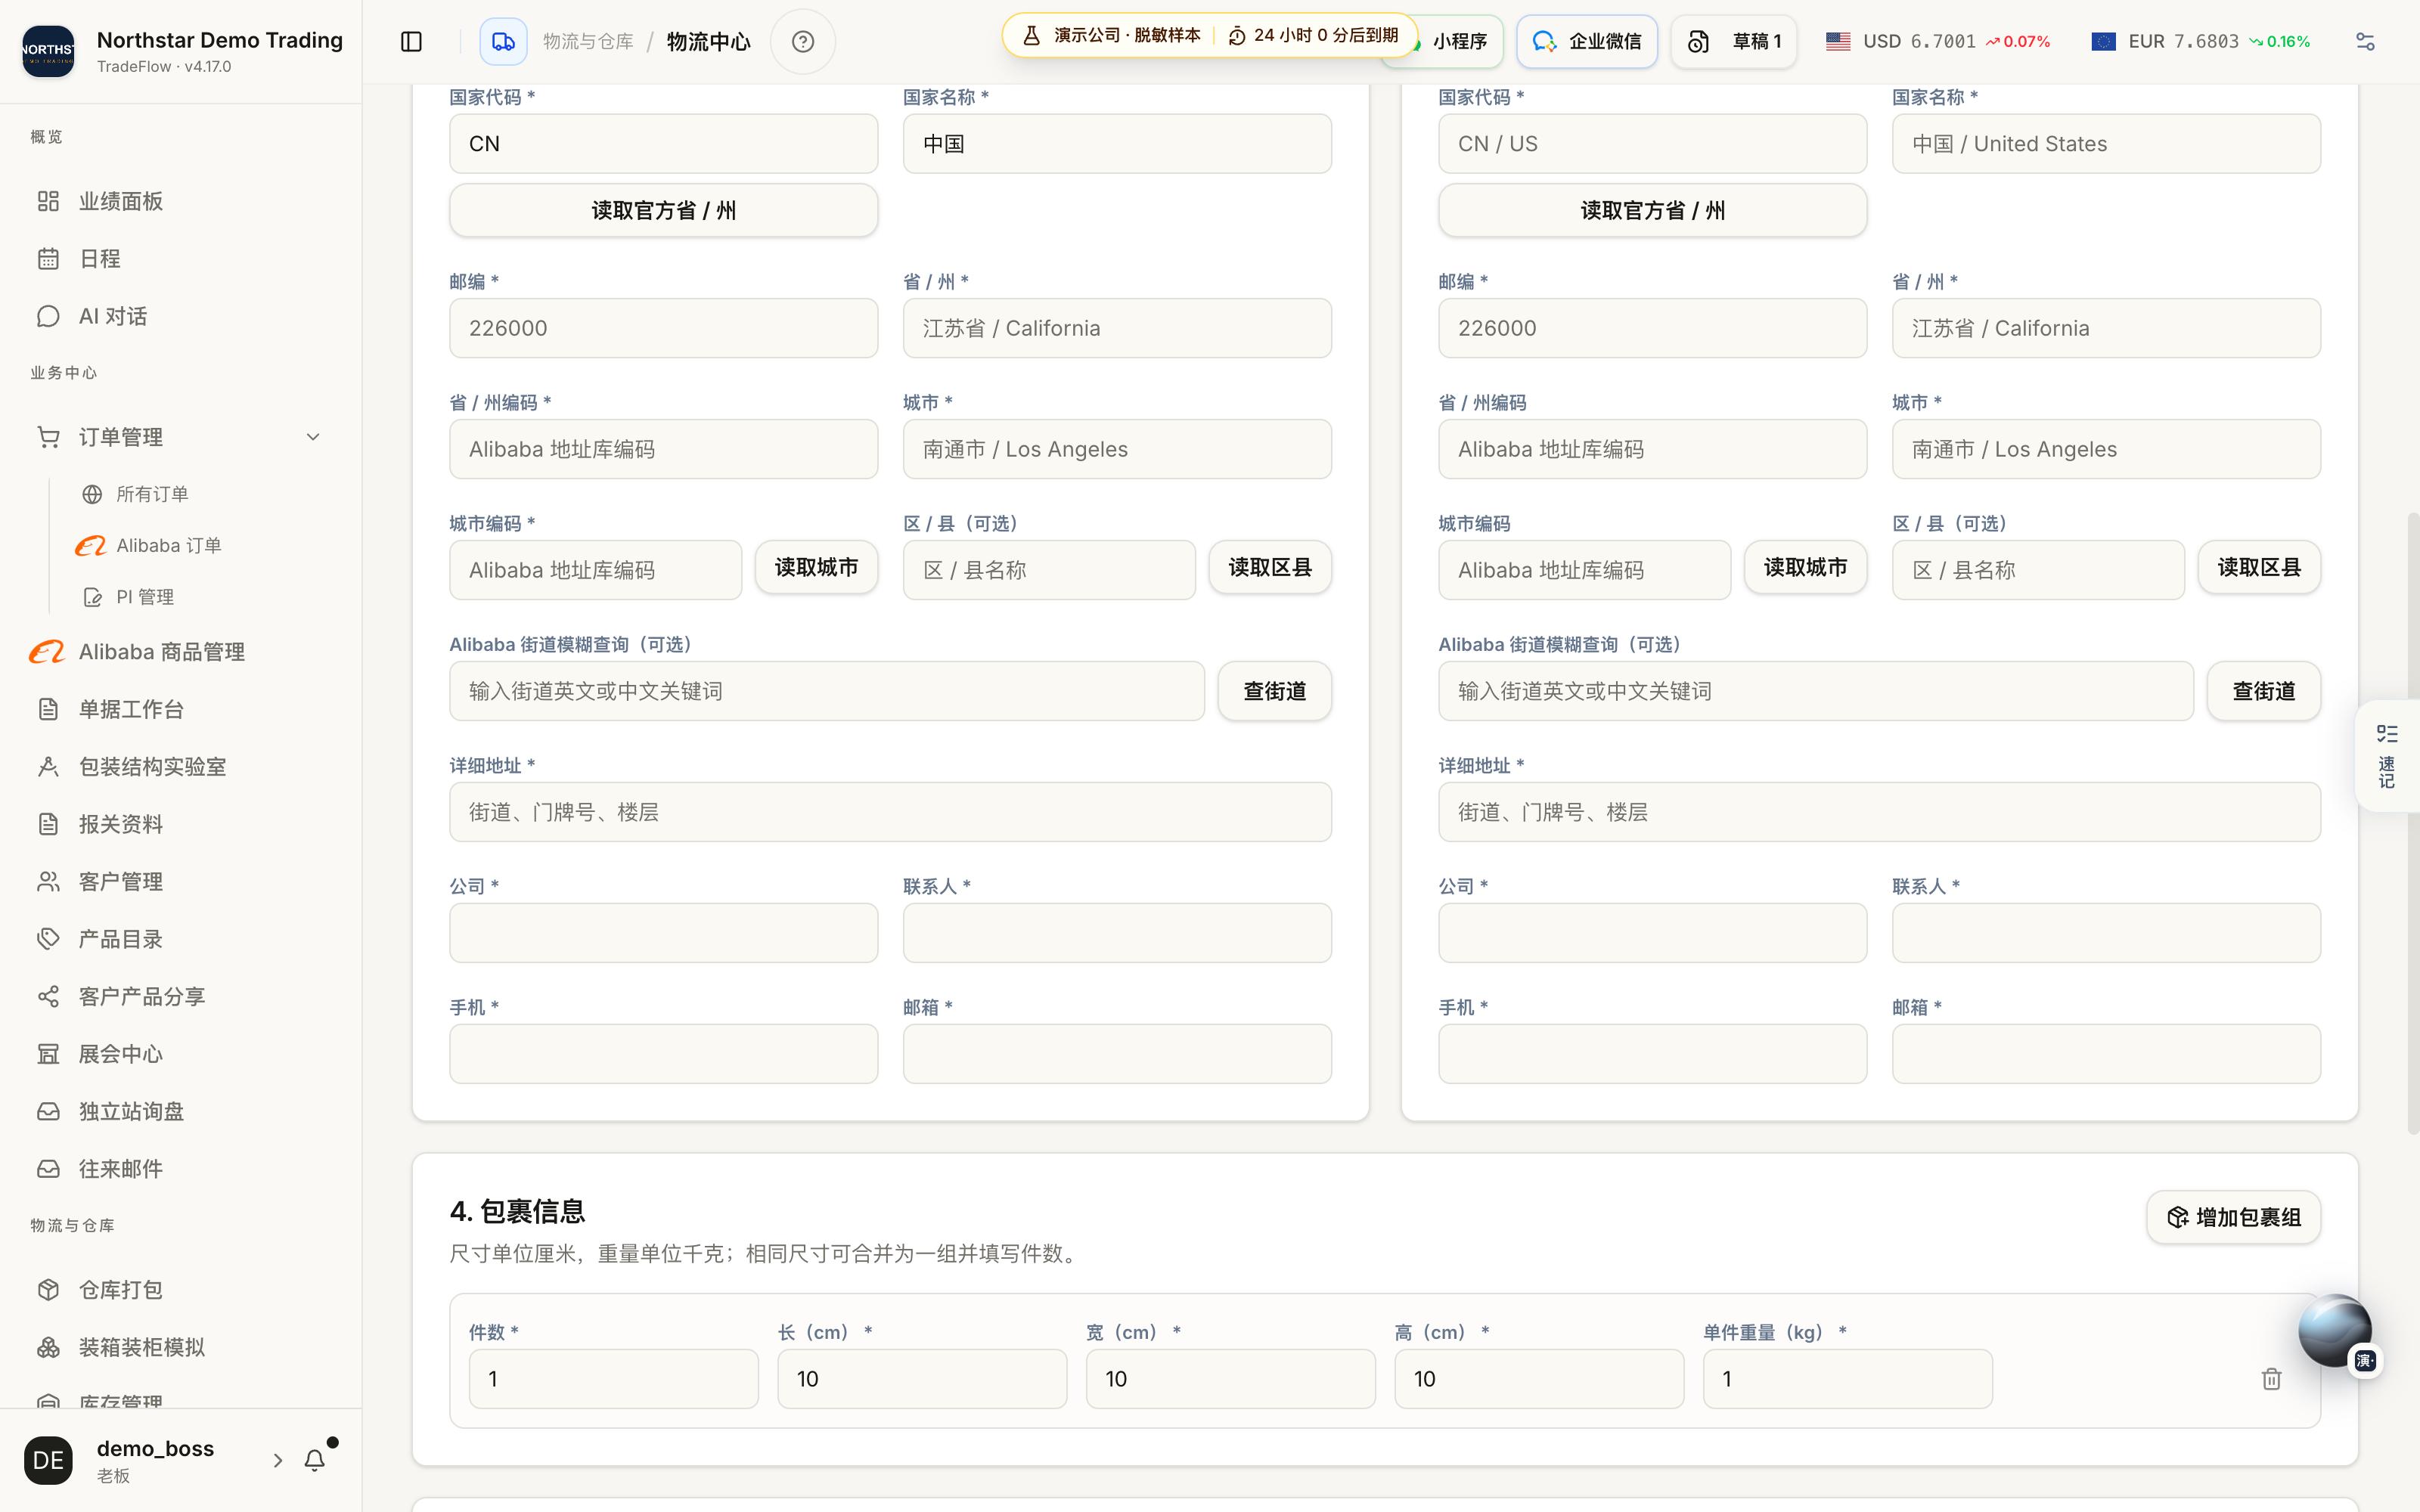Click 增加包裹组 button

click(x=2233, y=1217)
